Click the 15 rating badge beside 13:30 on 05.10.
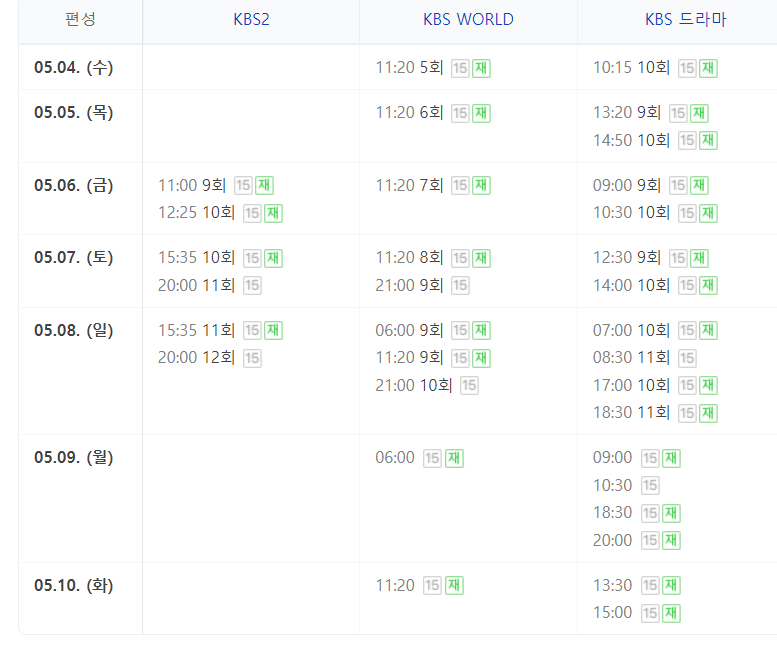This screenshot has width=777, height=651. [650, 586]
